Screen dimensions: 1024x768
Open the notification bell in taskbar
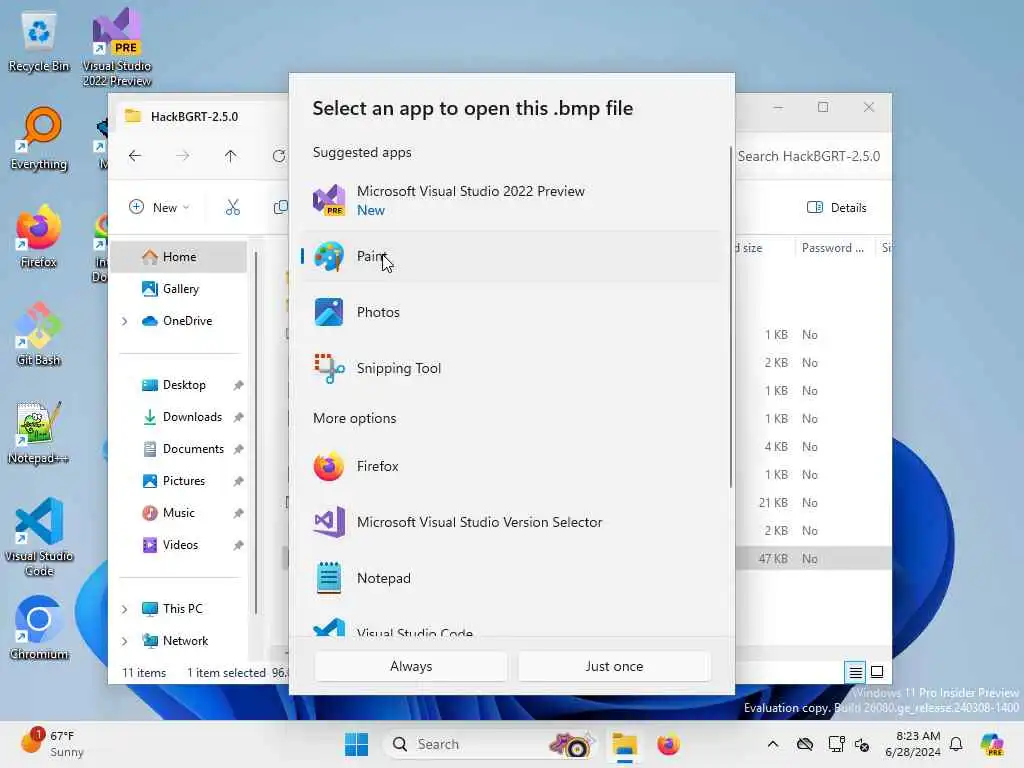(956, 744)
